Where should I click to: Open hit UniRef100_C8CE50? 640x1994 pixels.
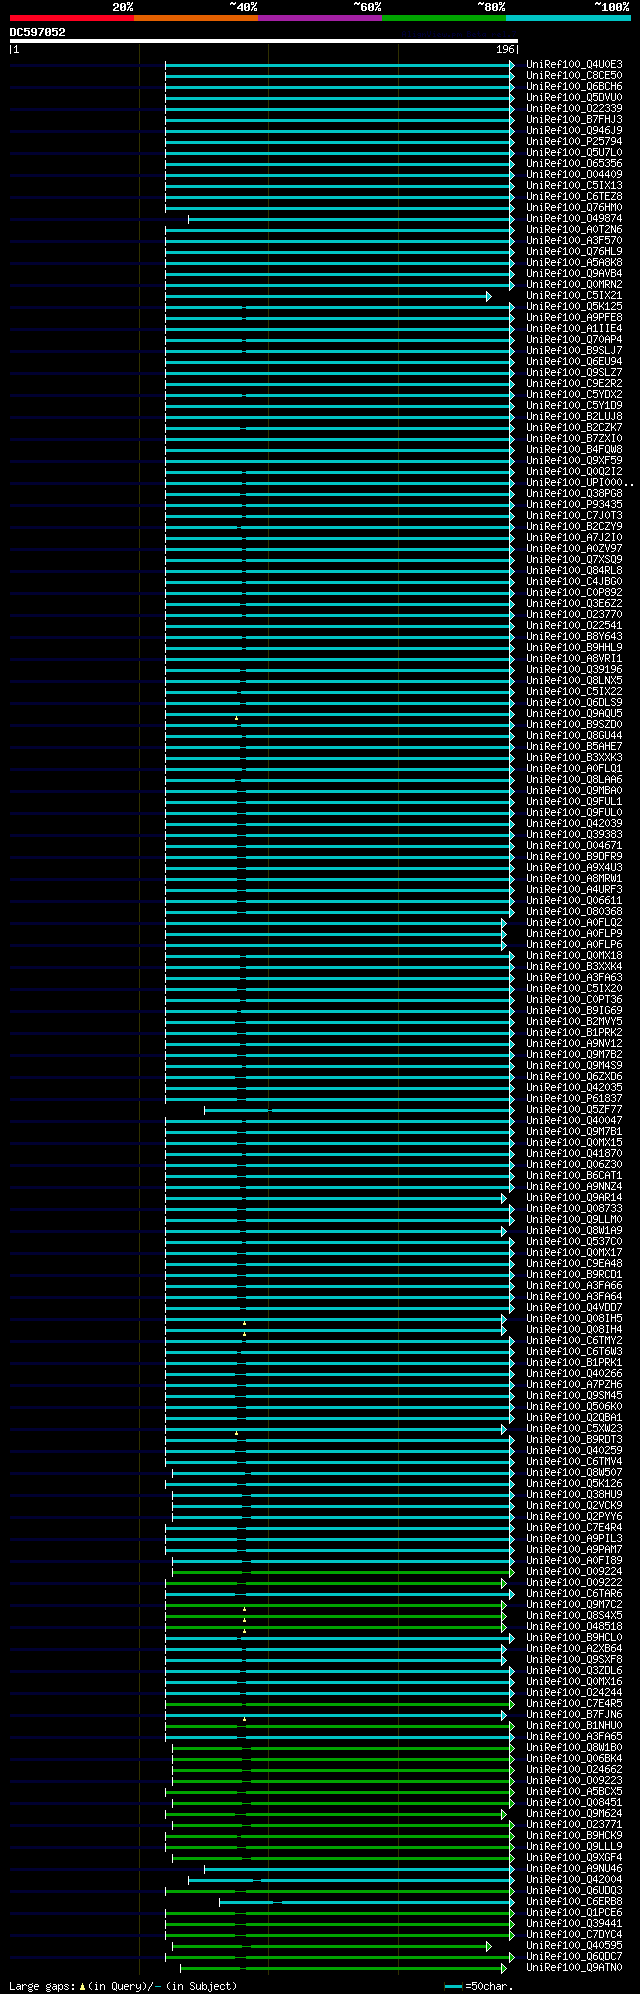coord(574,75)
